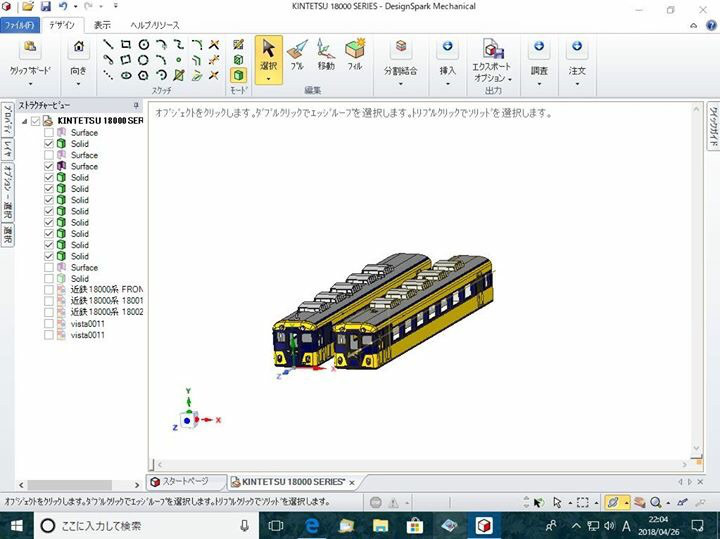Viewport: 720px width, 539px height.
Task: Switch to 3D mode icon
Action: pyautogui.click(x=238, y=75)
